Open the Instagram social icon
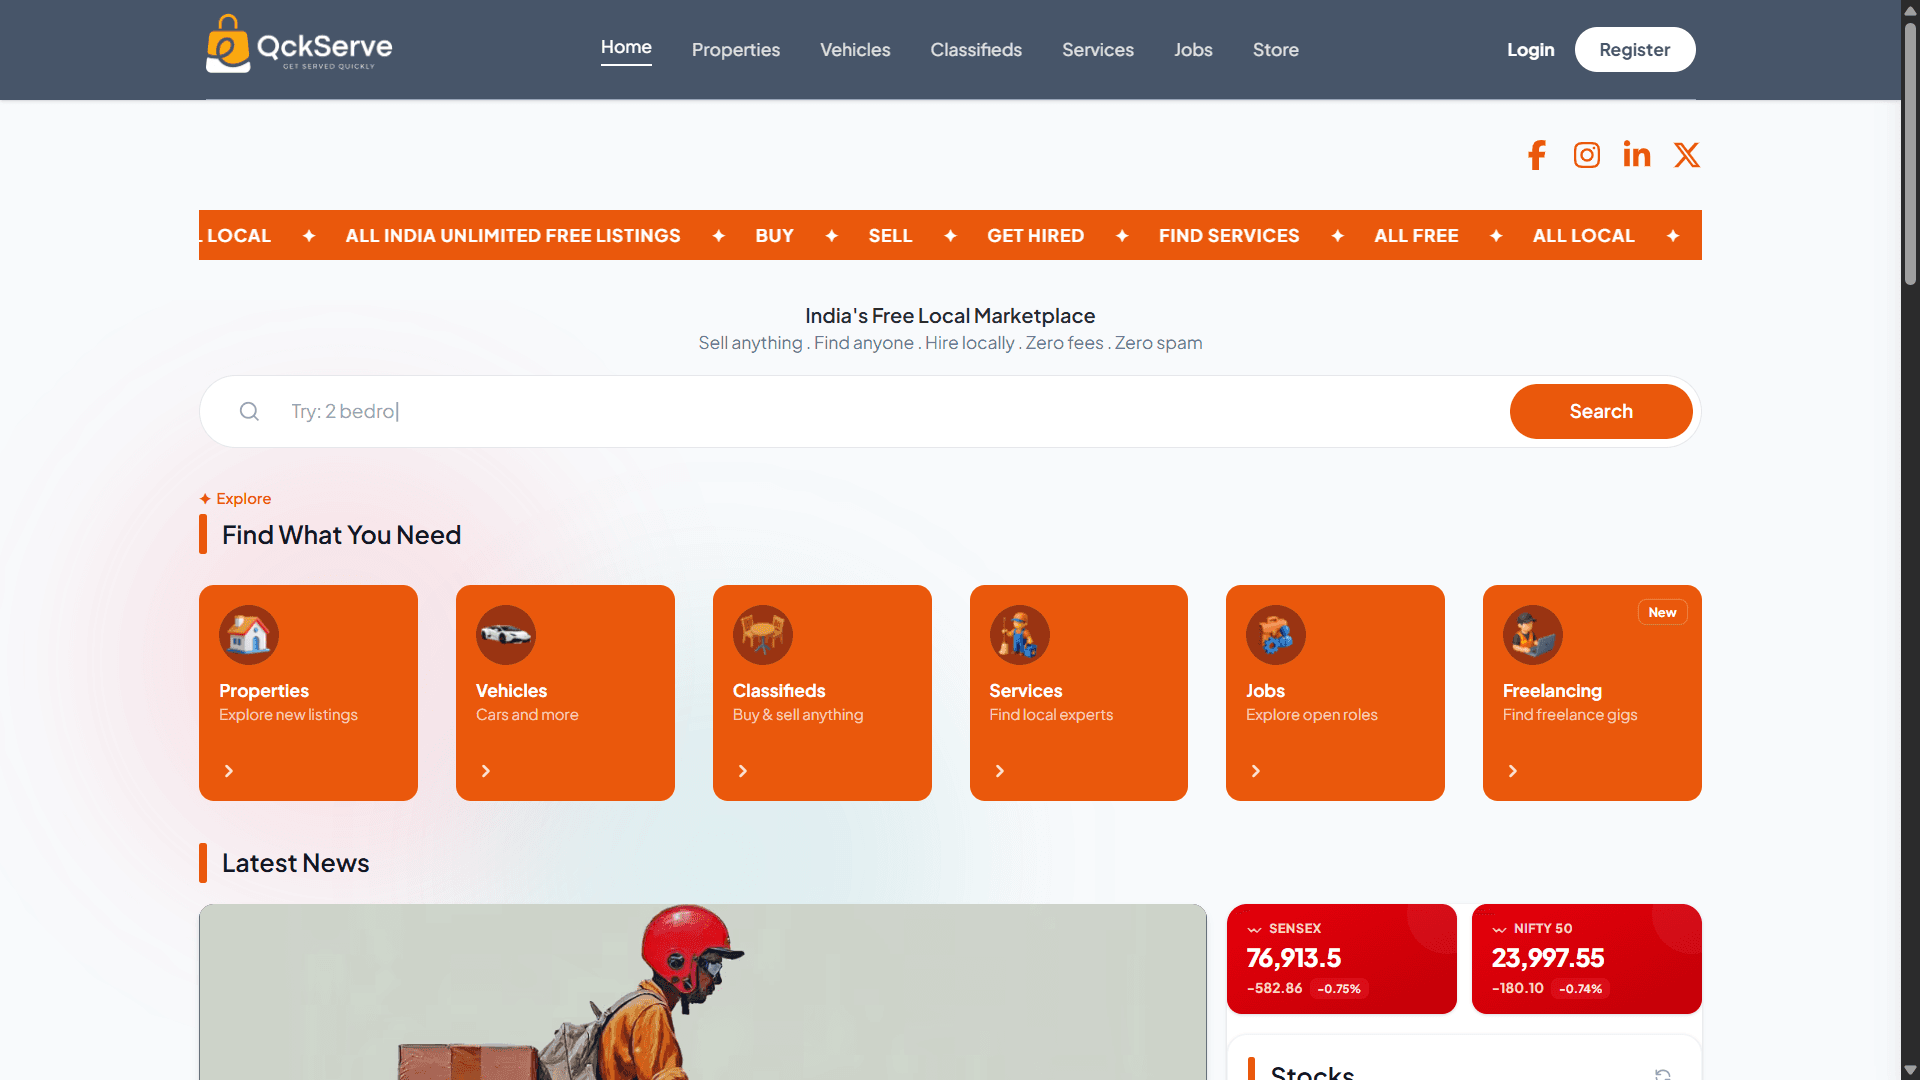Screen dimensions: 1920x1080 (x=1587, y=155)
